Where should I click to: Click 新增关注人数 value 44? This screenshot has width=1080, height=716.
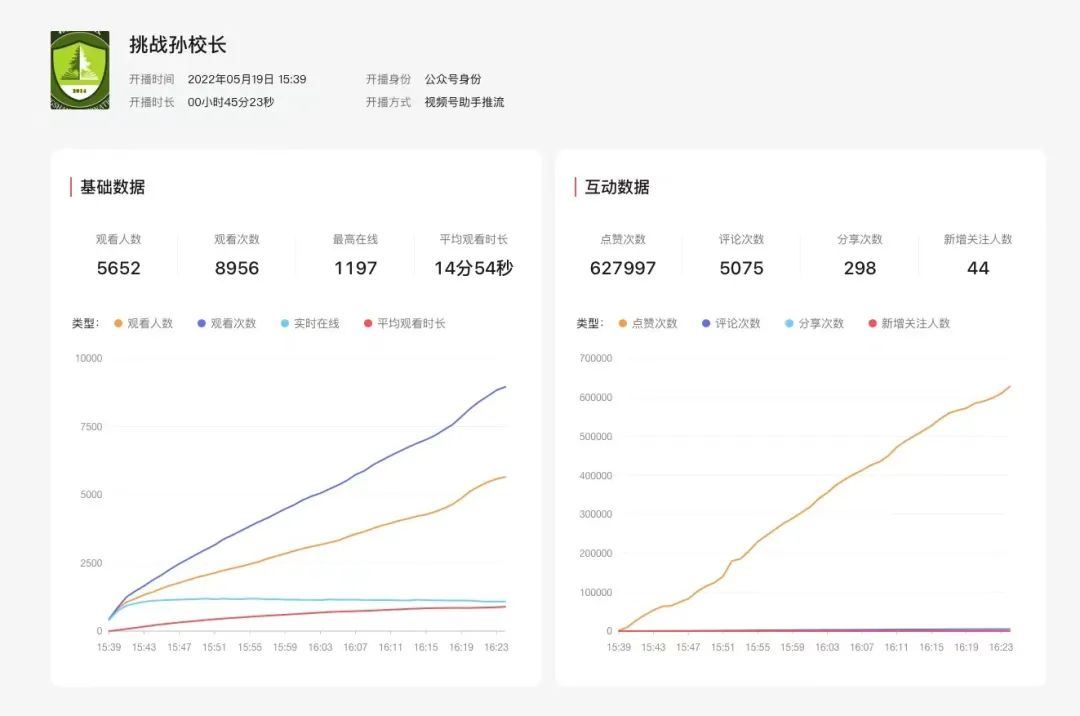point(978,268)
